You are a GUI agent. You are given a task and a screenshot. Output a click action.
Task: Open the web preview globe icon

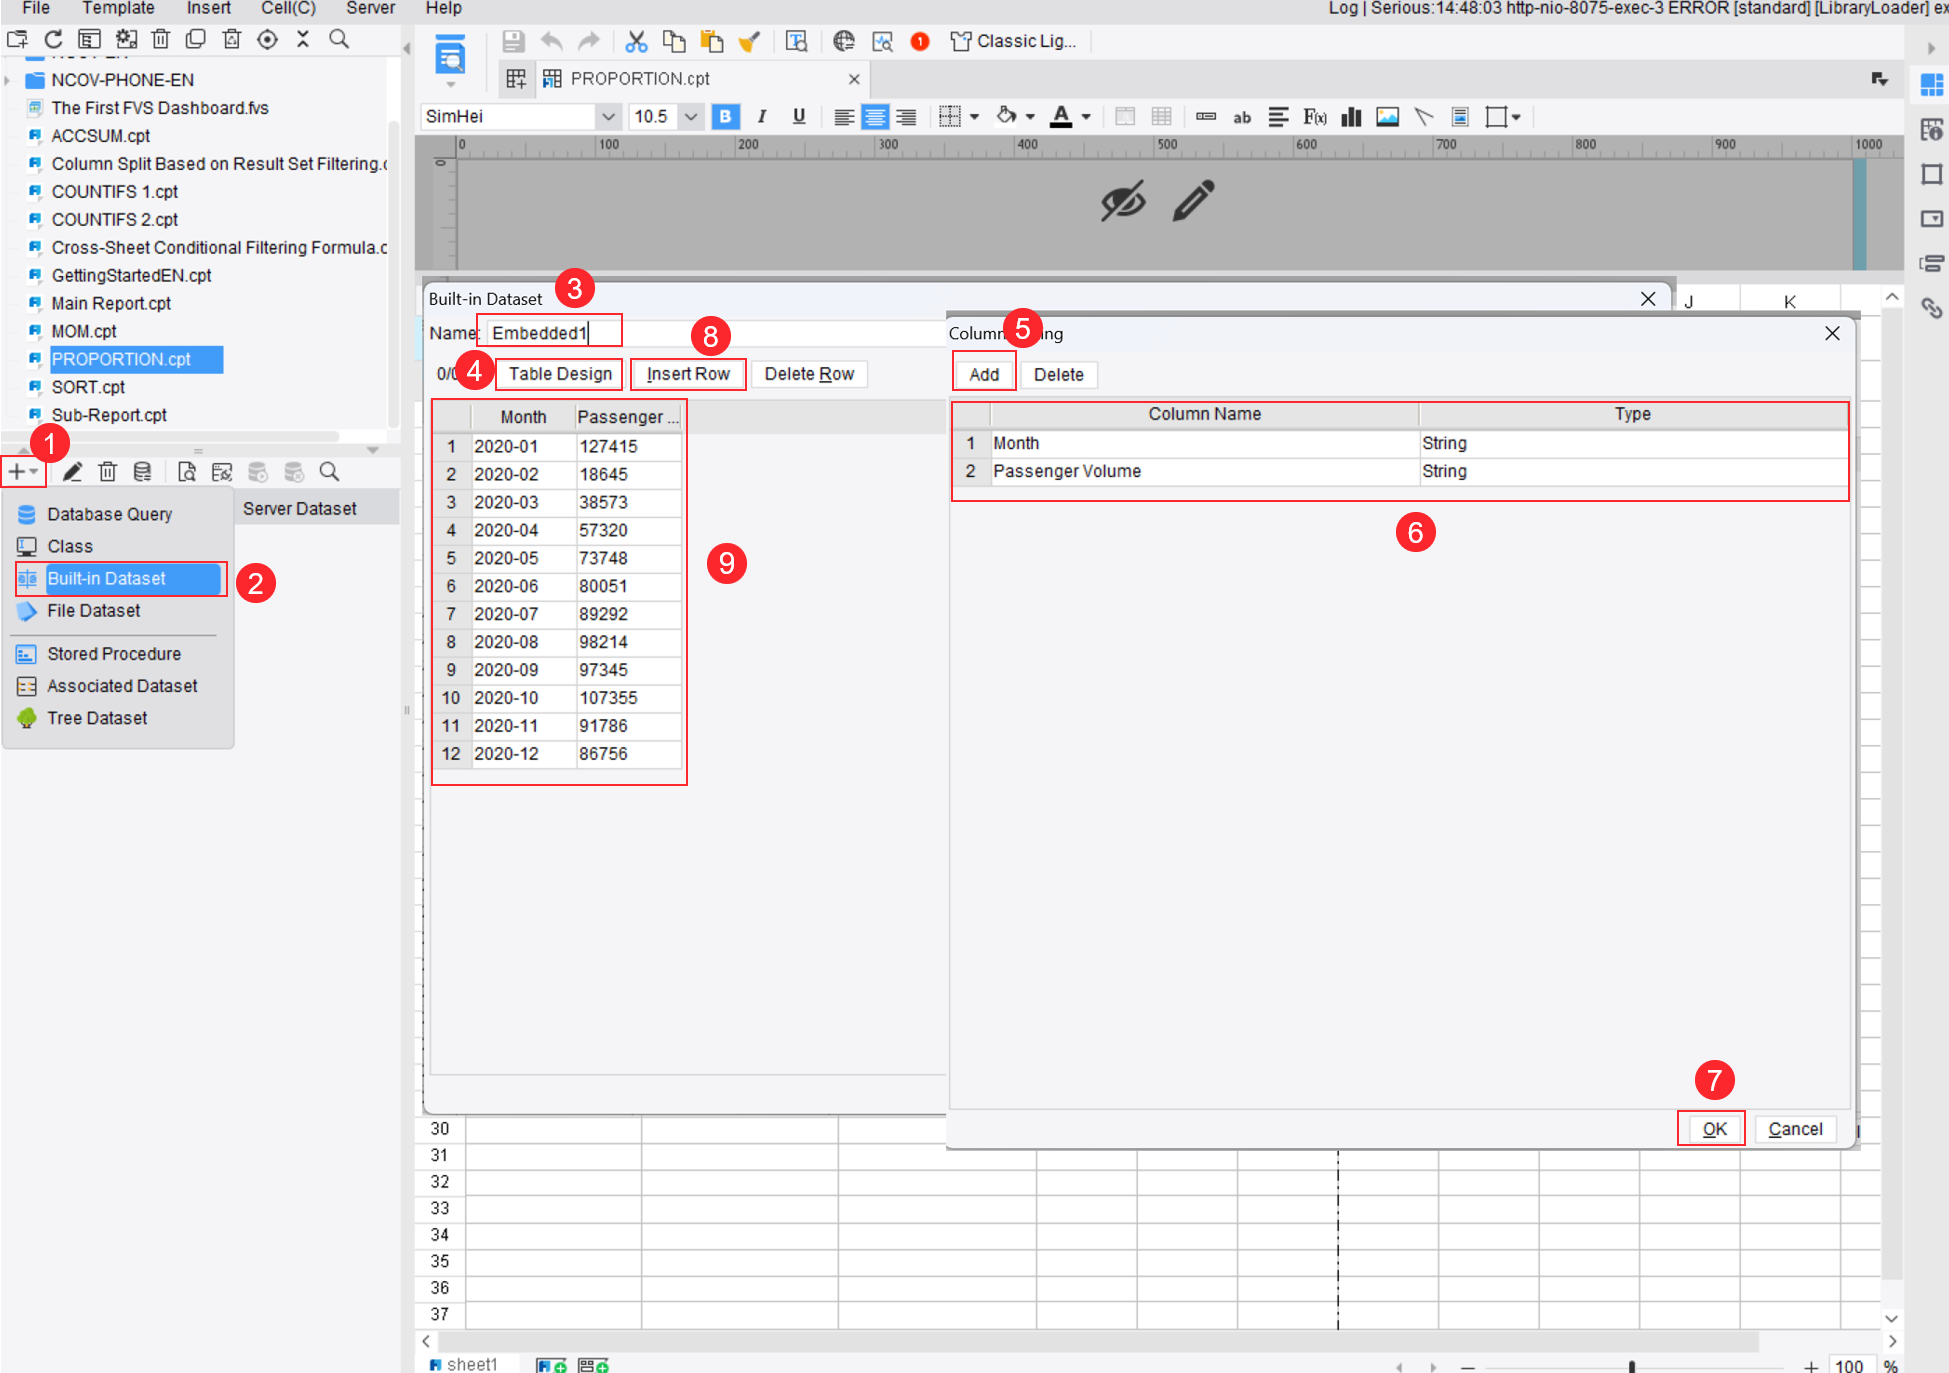tap(844, 41)
